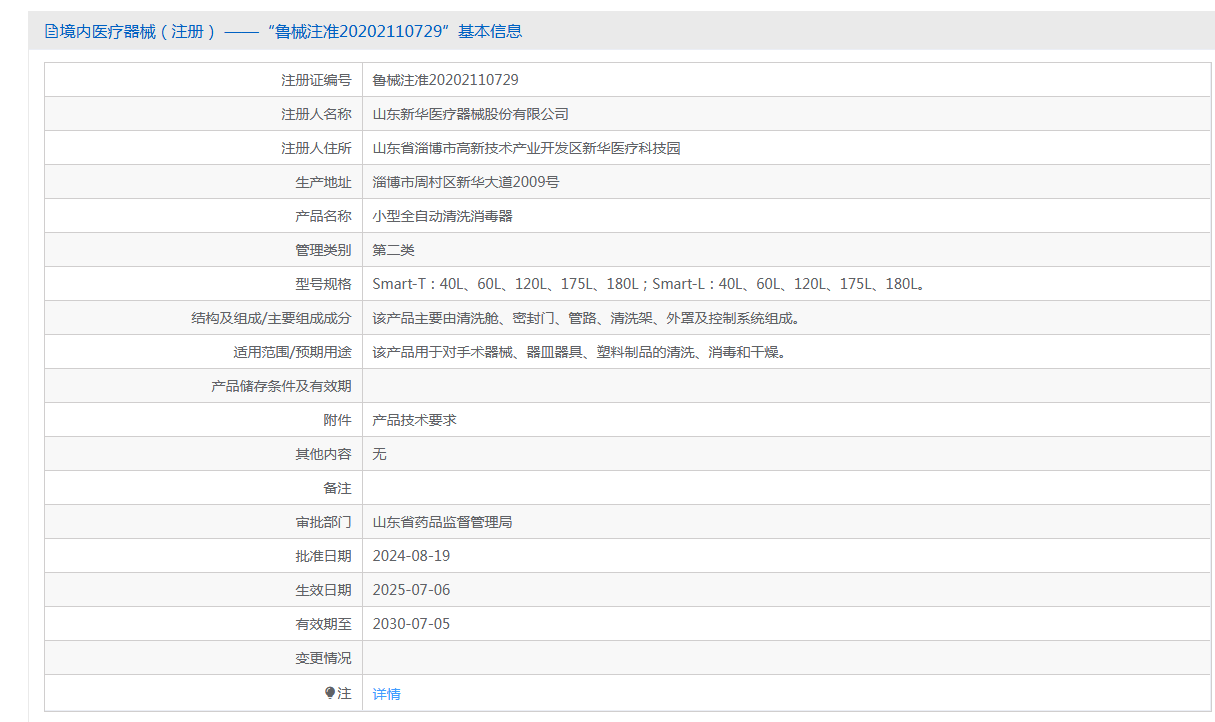Select the registrant address 山东省淄博市高新技术产业开发区新华医疗科技园
1215x722 pixels.
[x=526, y=148]
